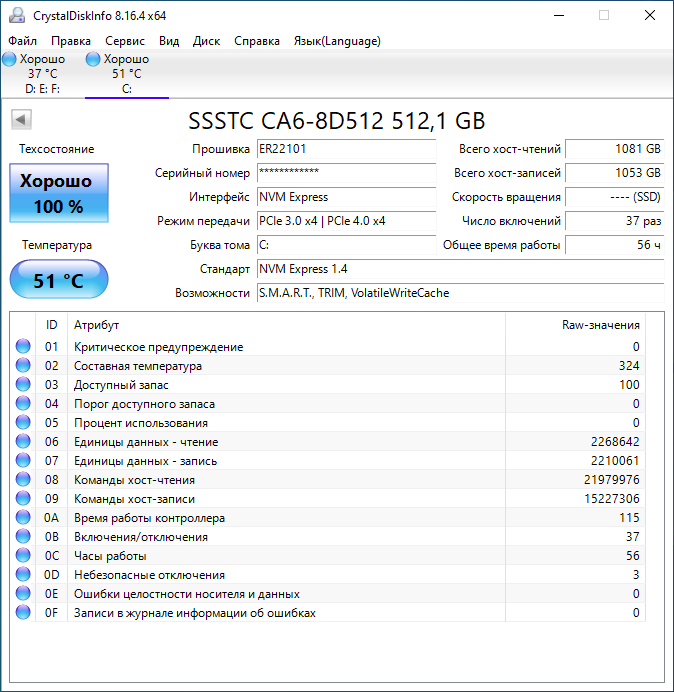674x692 pixels.
Task: Click the masked serial number field
Action: coord(346,173)
